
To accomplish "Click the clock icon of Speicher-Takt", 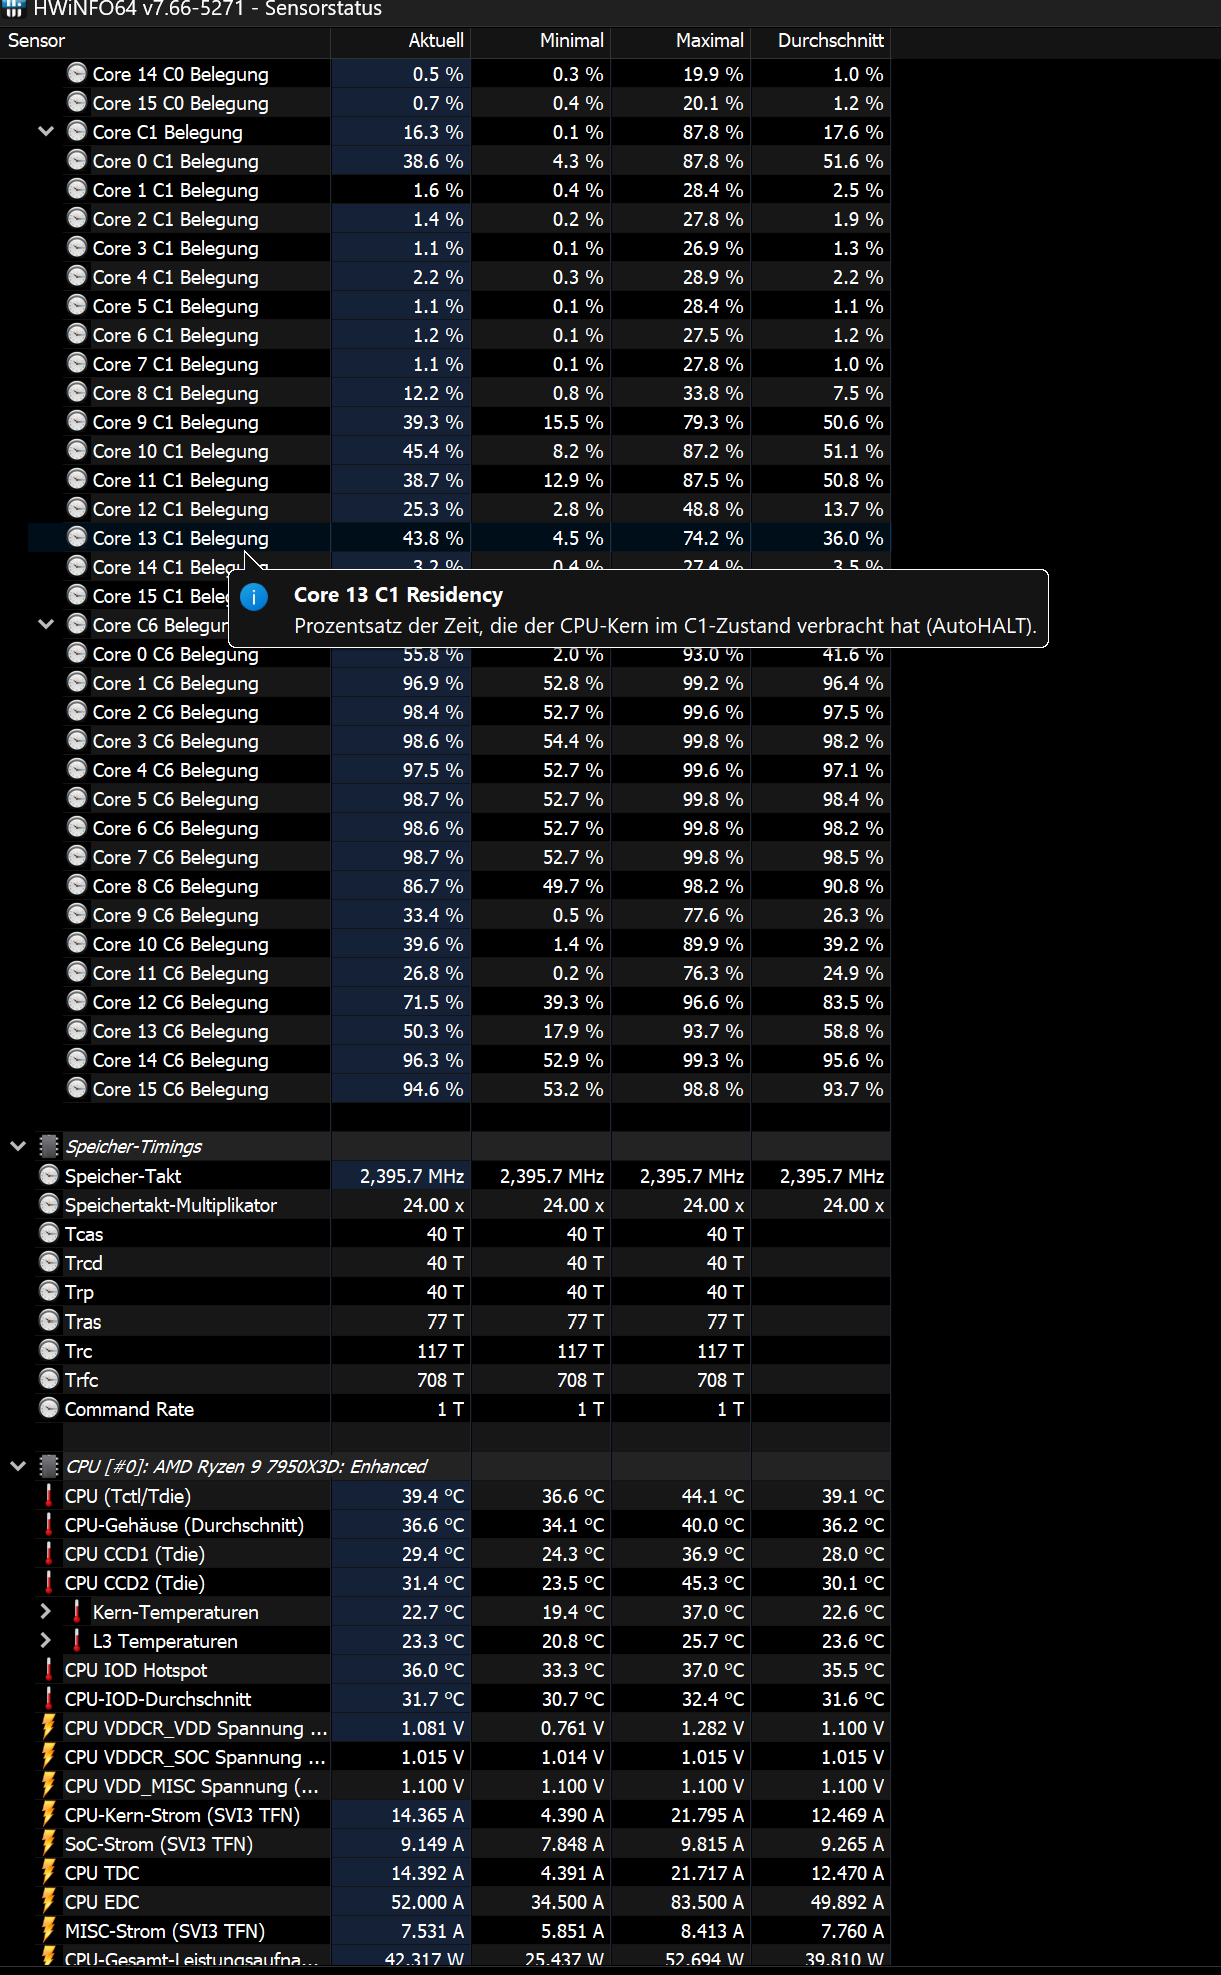I will pos(49,1175).
